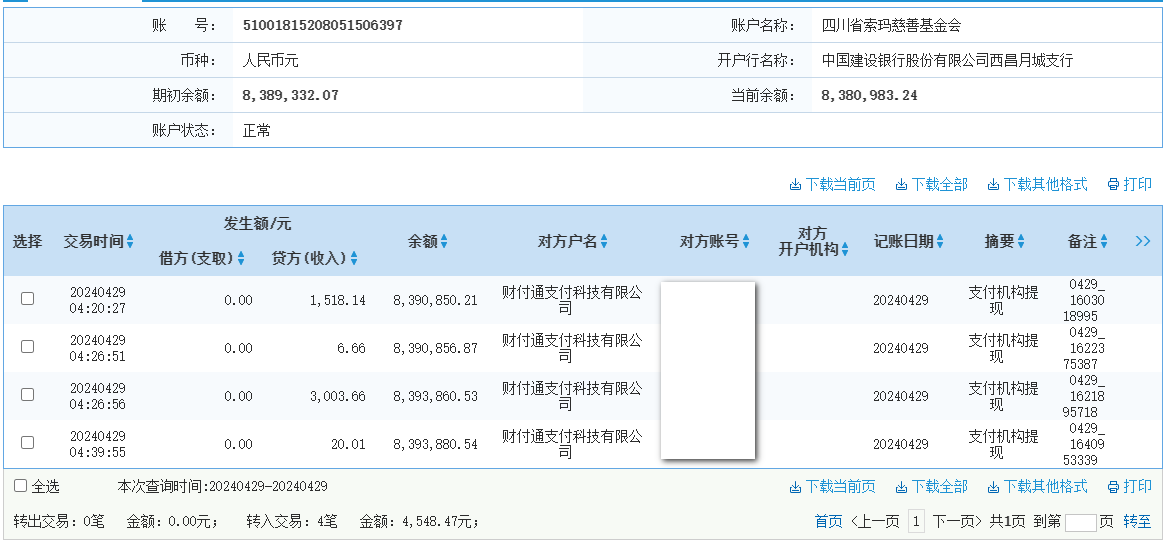Click the opening balance 8,389,332.07
This screenshot has height=543, width=1166.
tap(291, 95)
